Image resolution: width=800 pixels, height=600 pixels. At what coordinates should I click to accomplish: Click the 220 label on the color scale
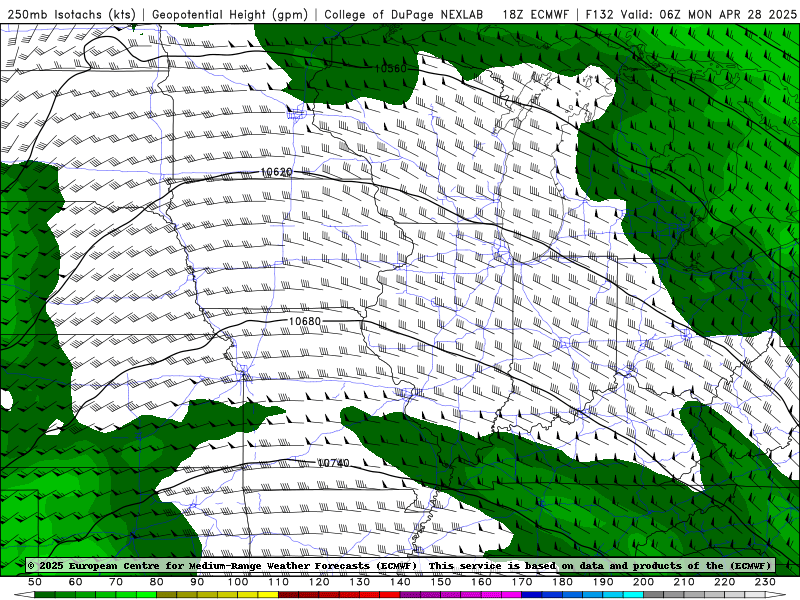(x=724, y=582)
